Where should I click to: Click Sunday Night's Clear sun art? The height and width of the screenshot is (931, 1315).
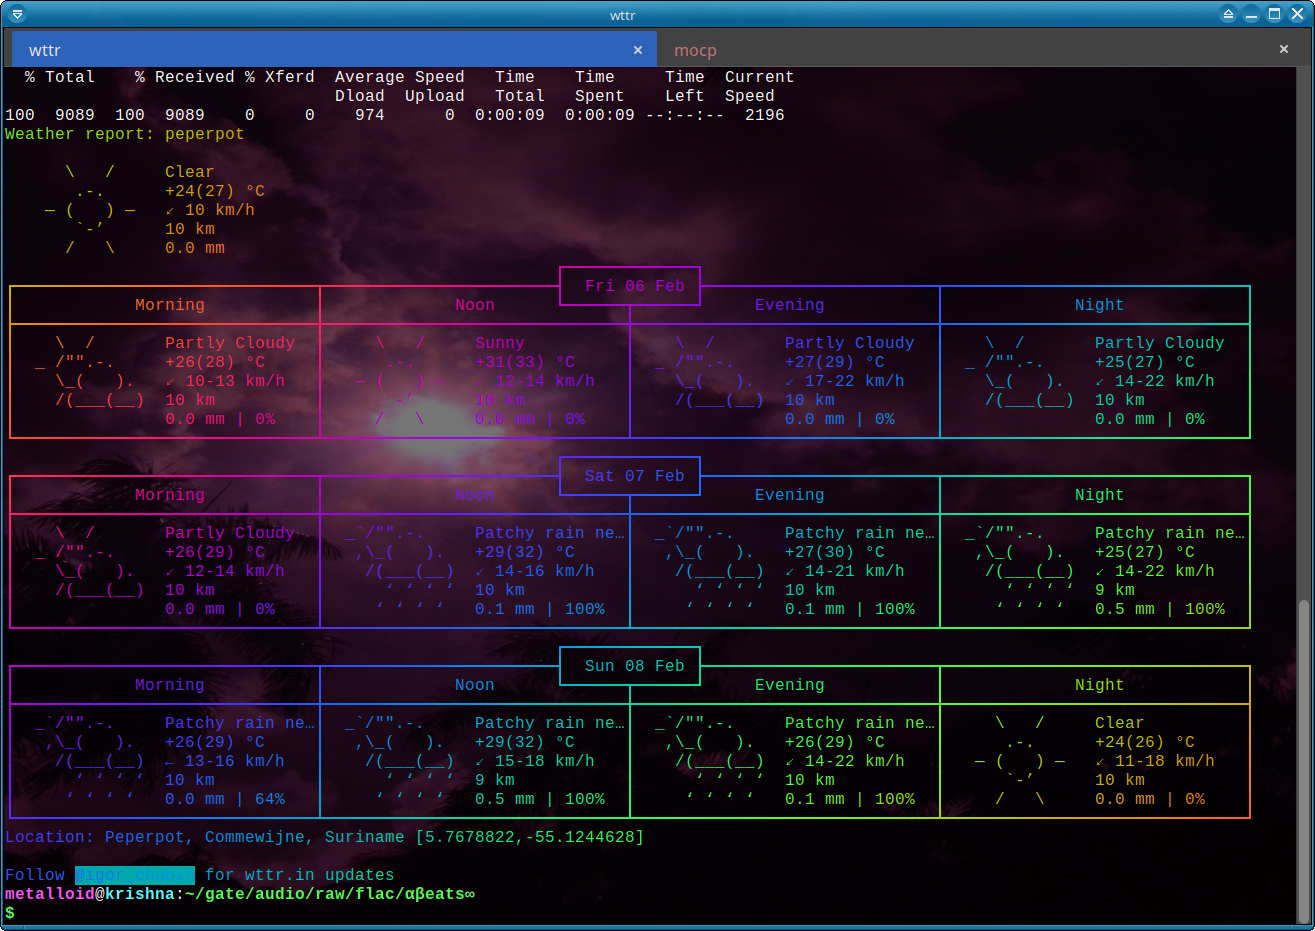click(x=1020, y=761)
